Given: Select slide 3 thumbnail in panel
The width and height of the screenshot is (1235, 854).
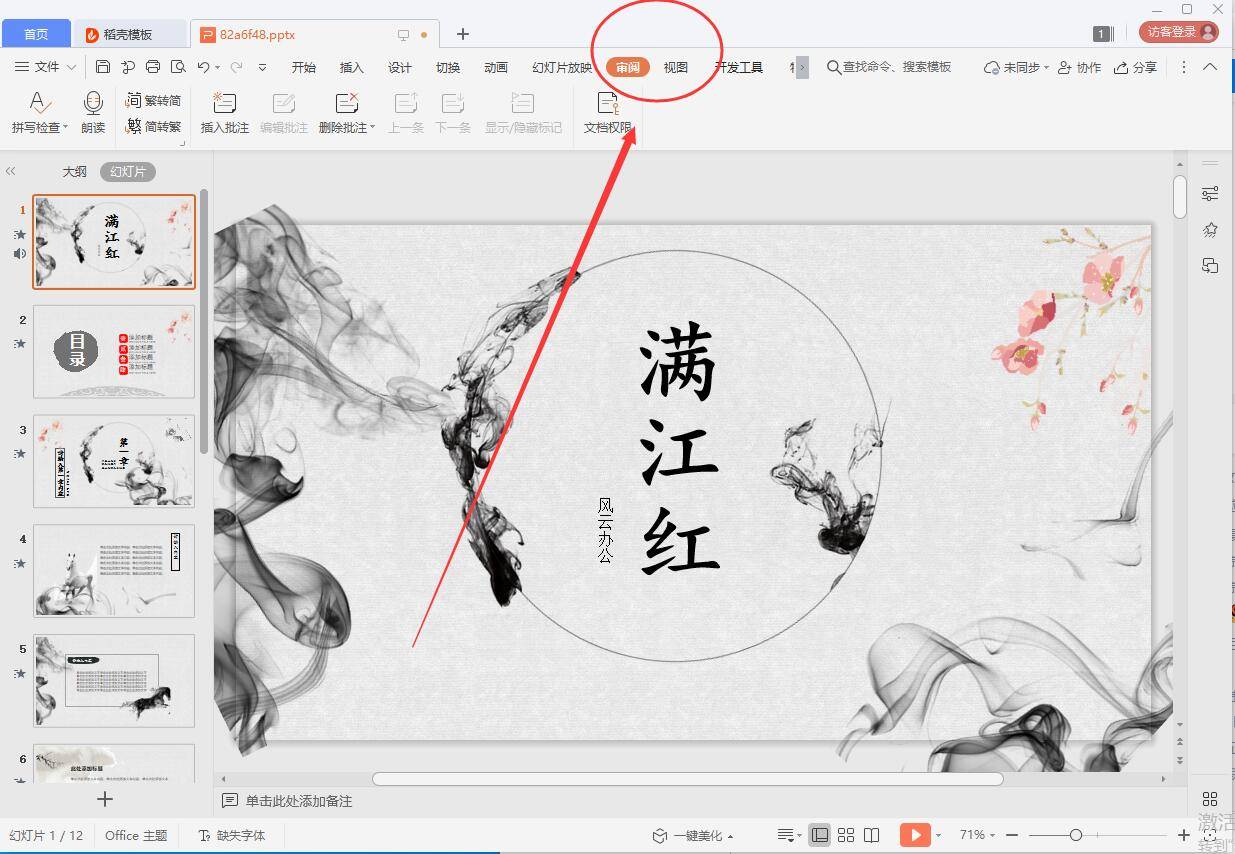Looking at the screenshot, I should [113, 461].
